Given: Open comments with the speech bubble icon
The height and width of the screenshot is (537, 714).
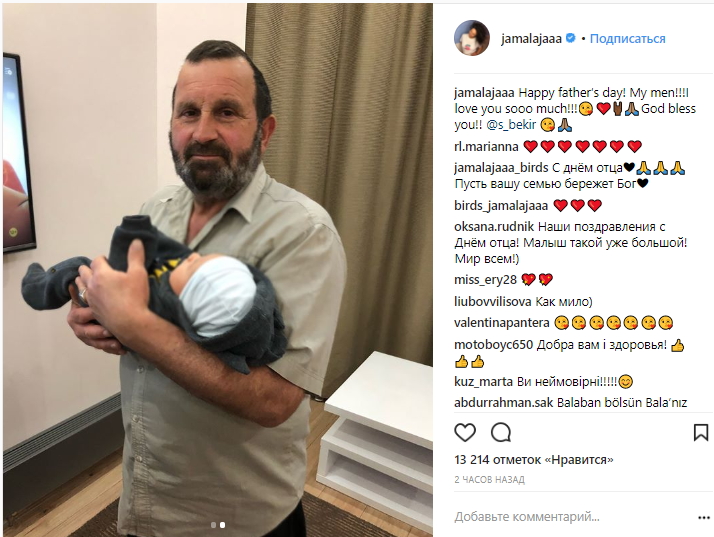Looking at the screenshot, I should (x=501, y=432).
